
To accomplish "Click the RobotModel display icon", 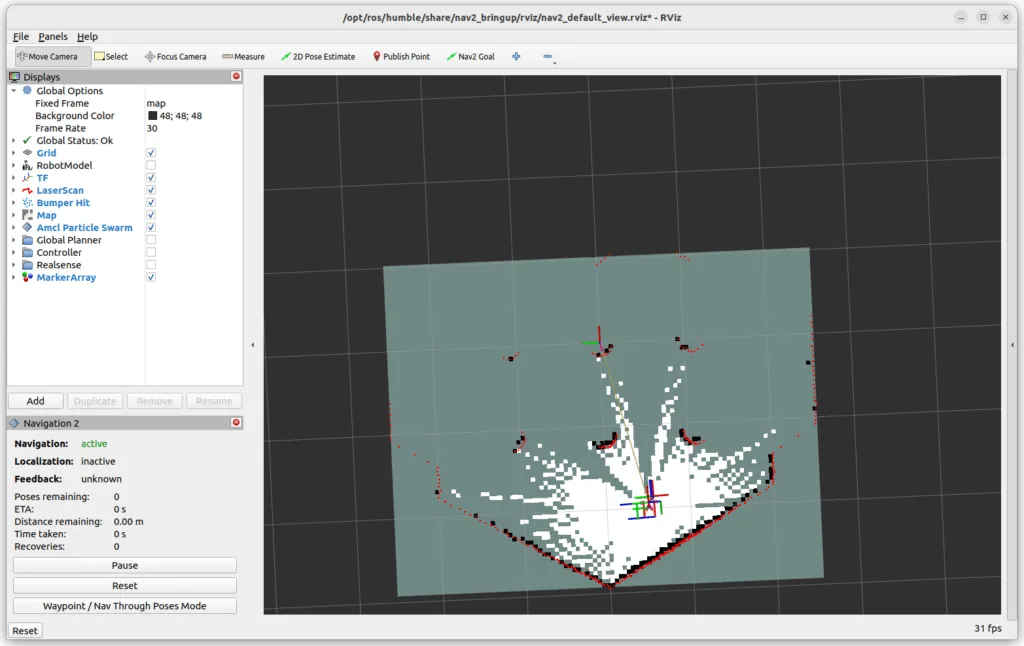I will click(27, 165).
